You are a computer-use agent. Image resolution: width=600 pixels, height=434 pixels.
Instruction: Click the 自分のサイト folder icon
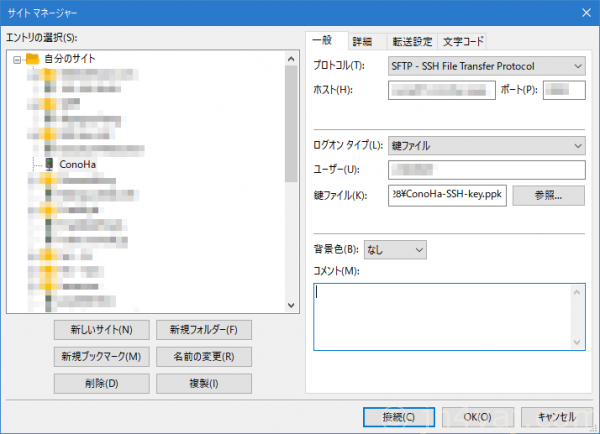32,59
